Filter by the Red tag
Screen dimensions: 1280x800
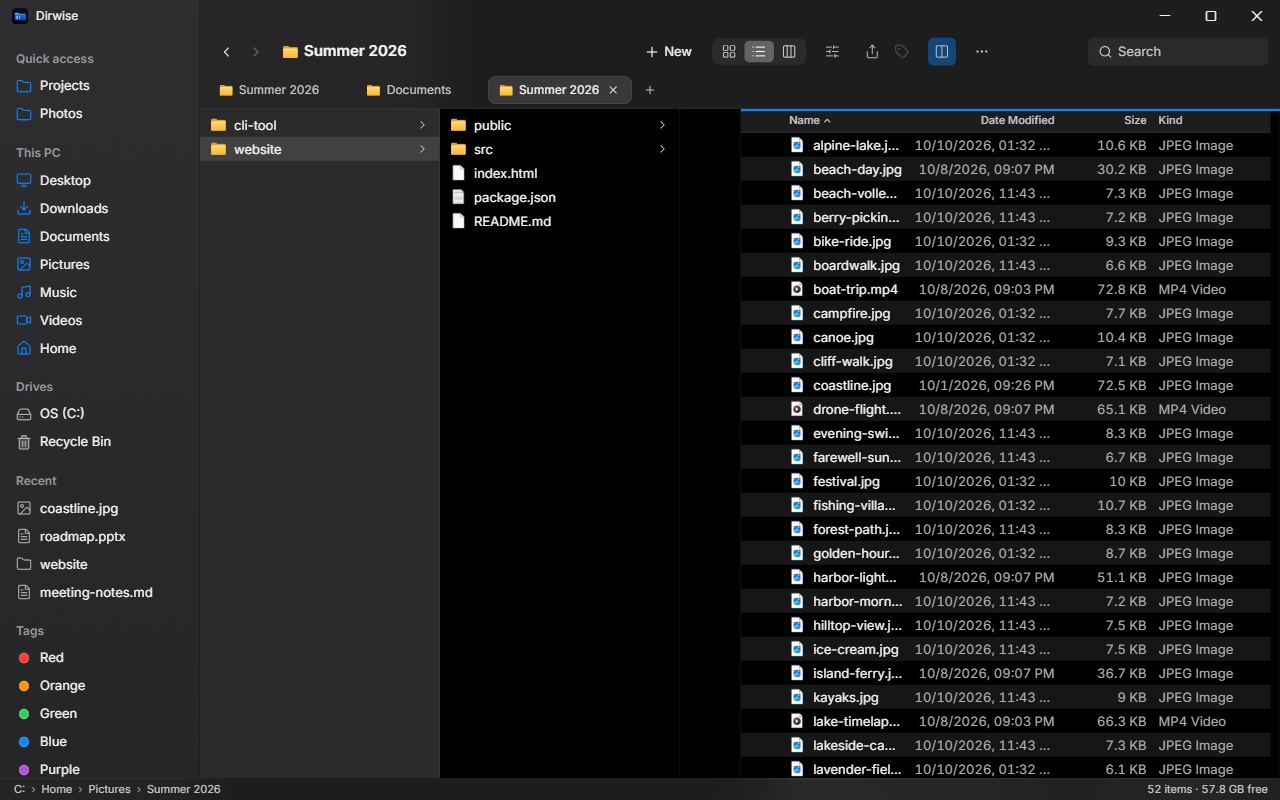pos(100,657)
